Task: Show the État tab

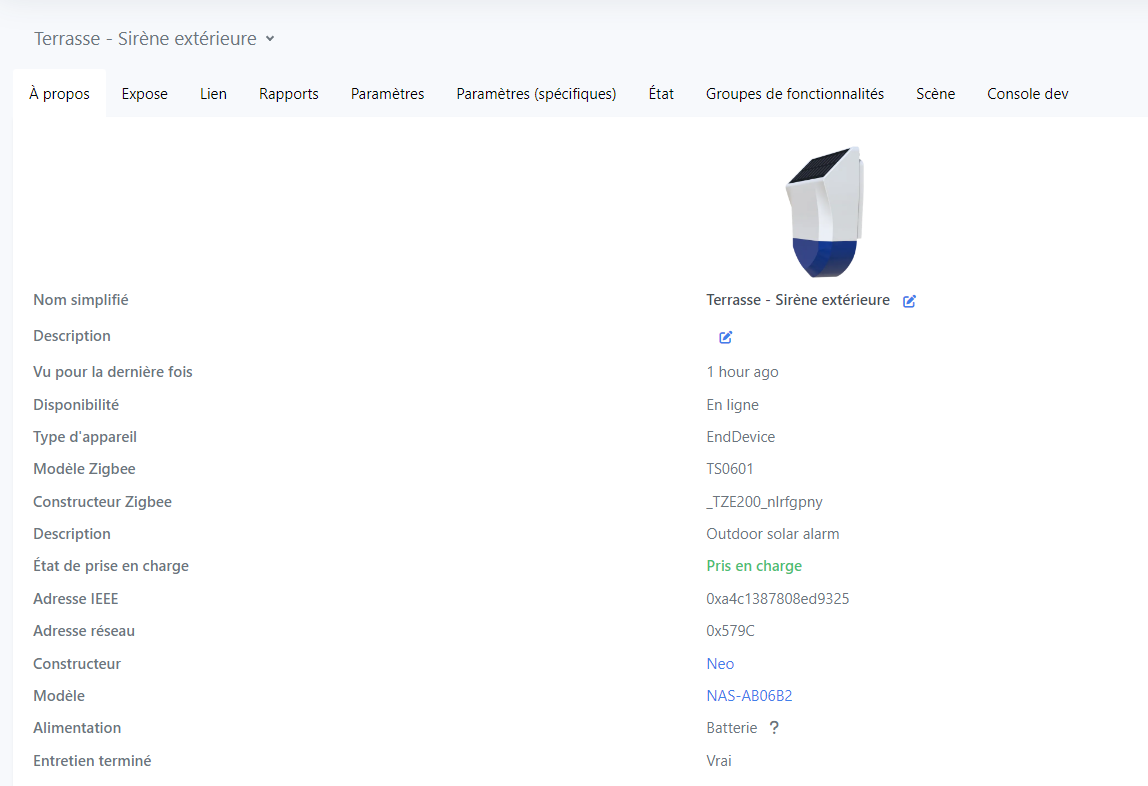Action: tap(661, 94)
